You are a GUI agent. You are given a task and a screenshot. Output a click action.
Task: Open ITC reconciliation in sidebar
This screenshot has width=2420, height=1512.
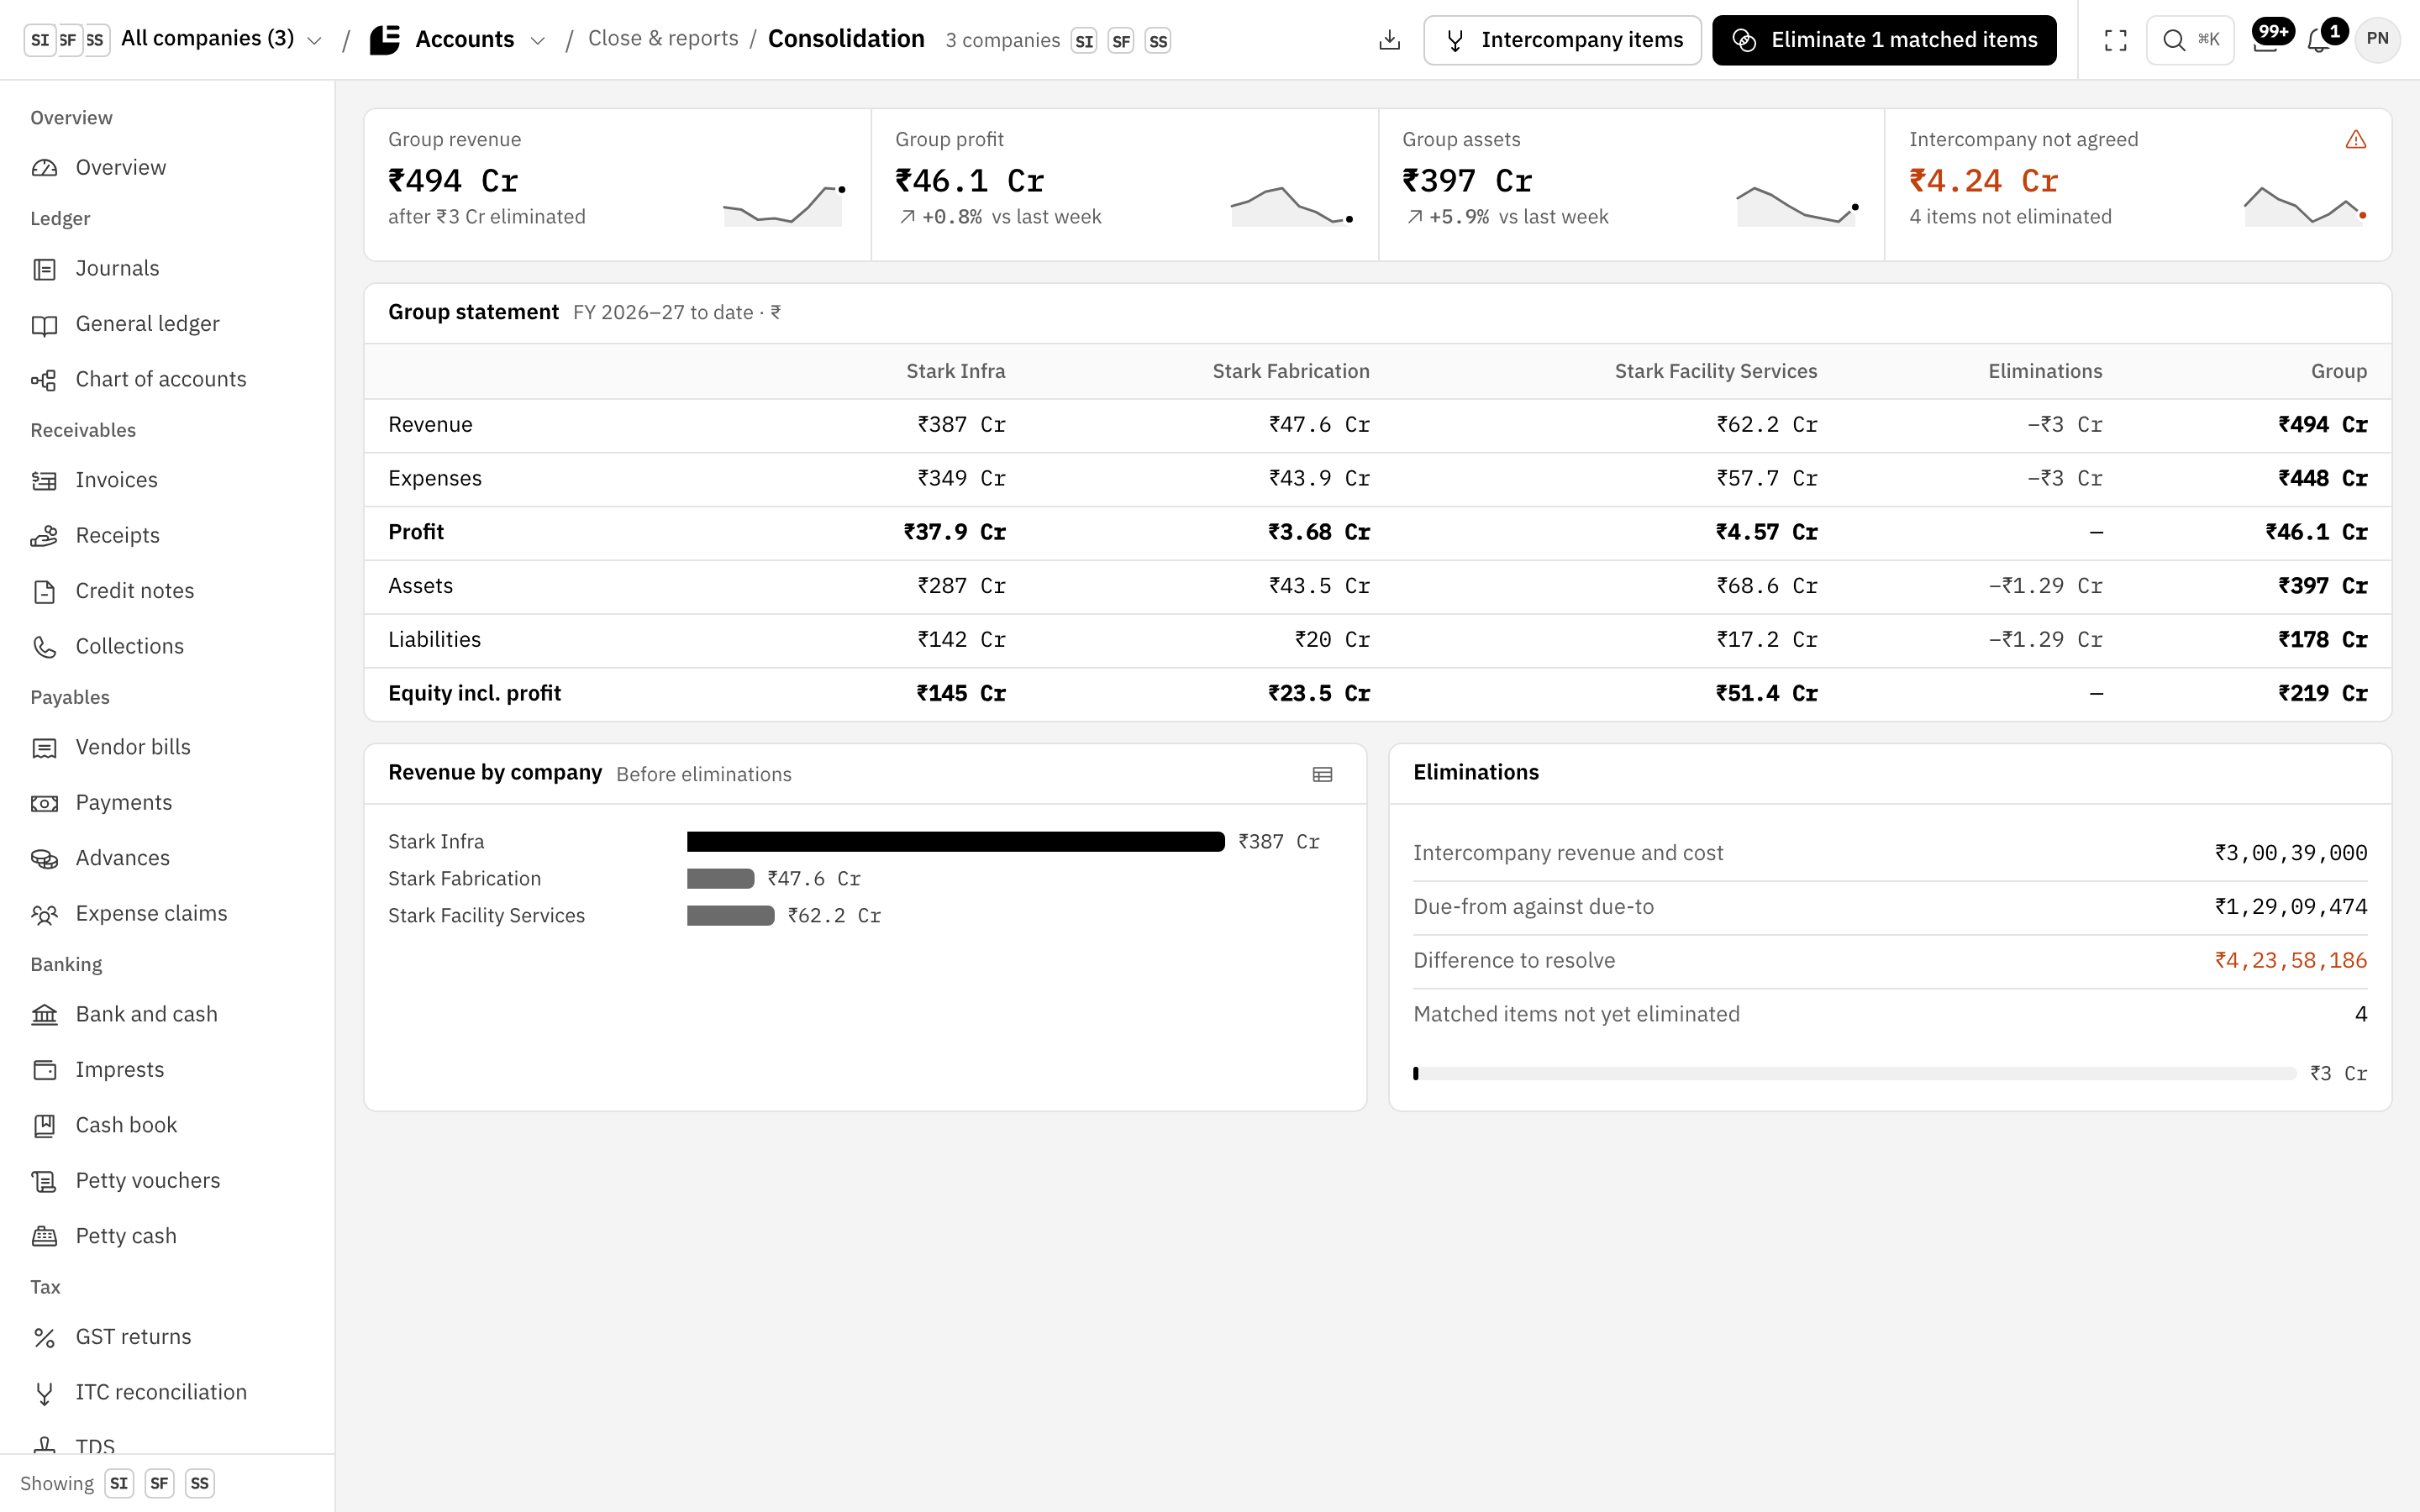[x=167, y=1393]
